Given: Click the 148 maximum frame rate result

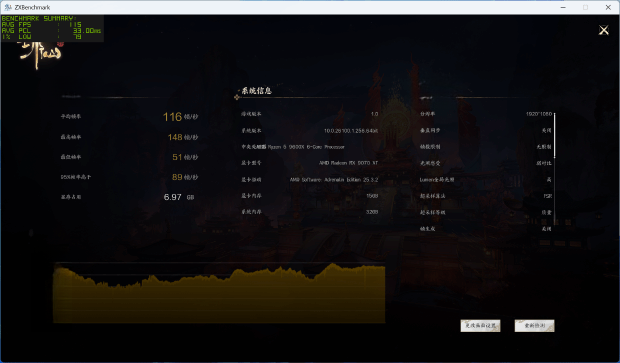Looking at the screenshot, I should 175,137.
